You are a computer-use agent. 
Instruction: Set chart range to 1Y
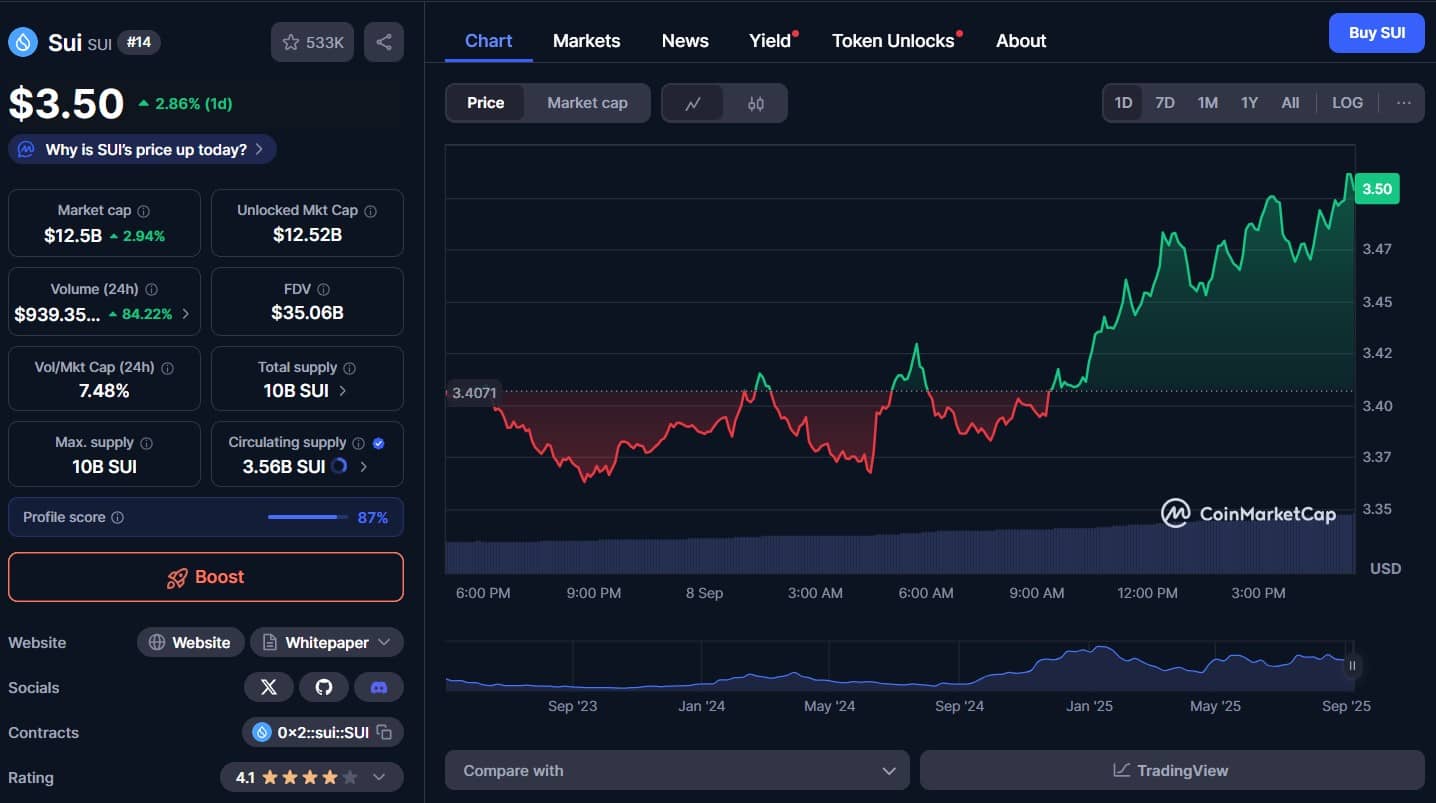pos(1249,103)
